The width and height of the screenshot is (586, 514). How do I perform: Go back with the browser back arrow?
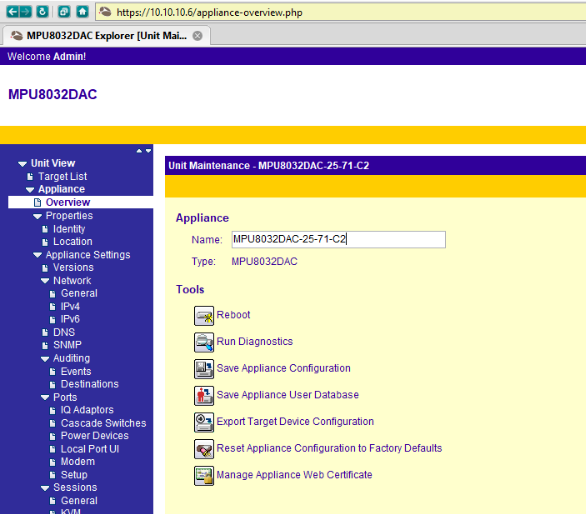tap(12, 12)
